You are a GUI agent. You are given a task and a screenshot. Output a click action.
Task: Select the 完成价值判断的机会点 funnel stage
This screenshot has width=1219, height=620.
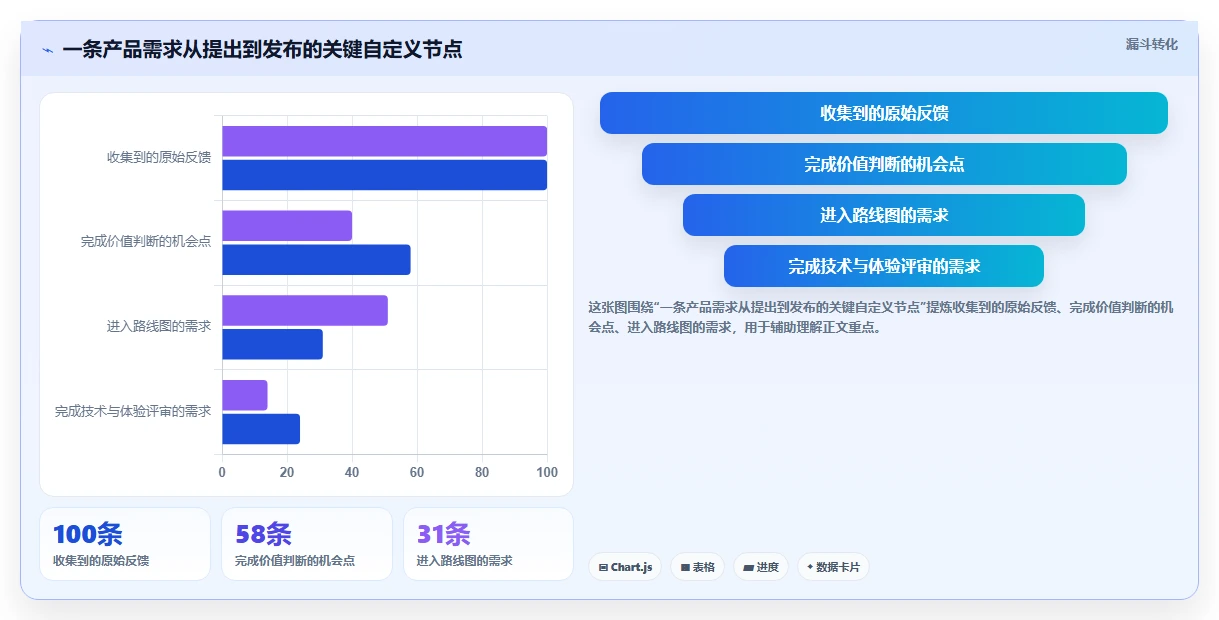(884, 164)
